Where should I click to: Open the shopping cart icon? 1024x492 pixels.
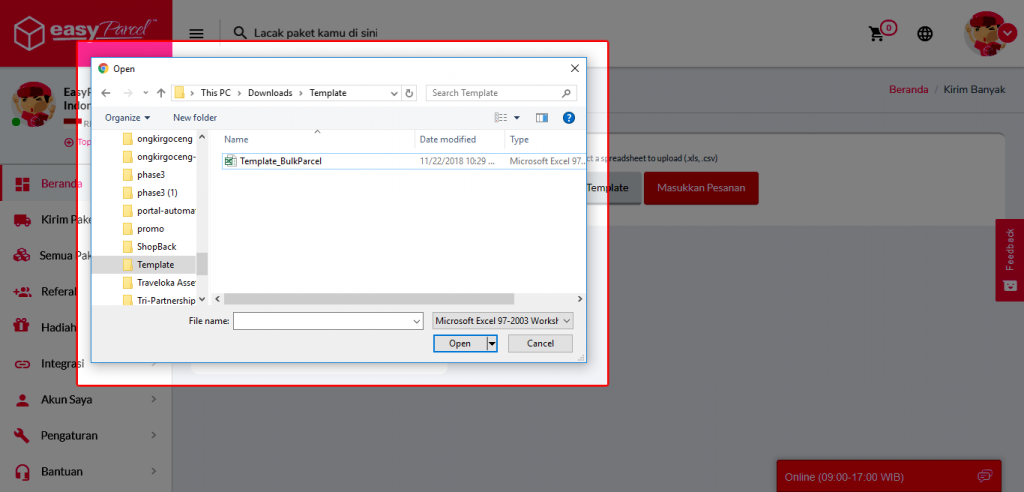pyautogui.click(x=876, y=34)
